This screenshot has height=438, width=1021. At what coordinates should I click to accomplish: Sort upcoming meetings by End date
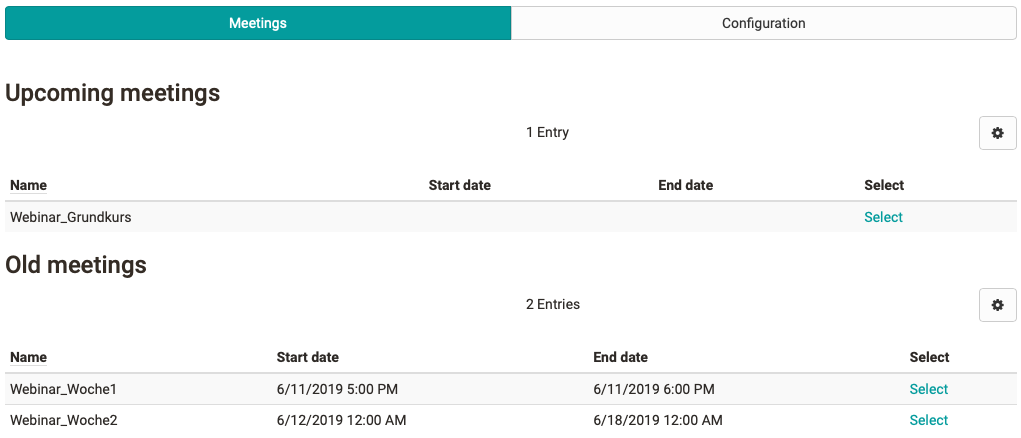click(x=685, y=185)
